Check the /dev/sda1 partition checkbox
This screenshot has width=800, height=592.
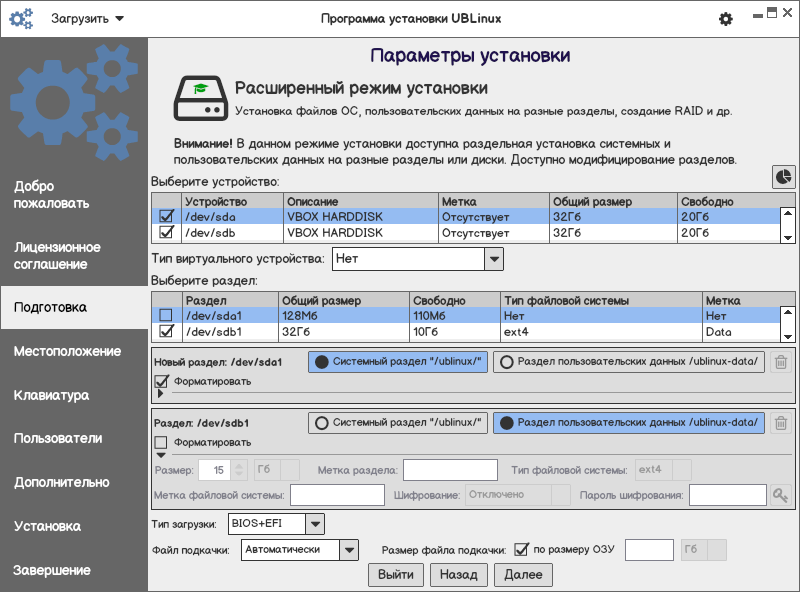[x=167, y=316]
